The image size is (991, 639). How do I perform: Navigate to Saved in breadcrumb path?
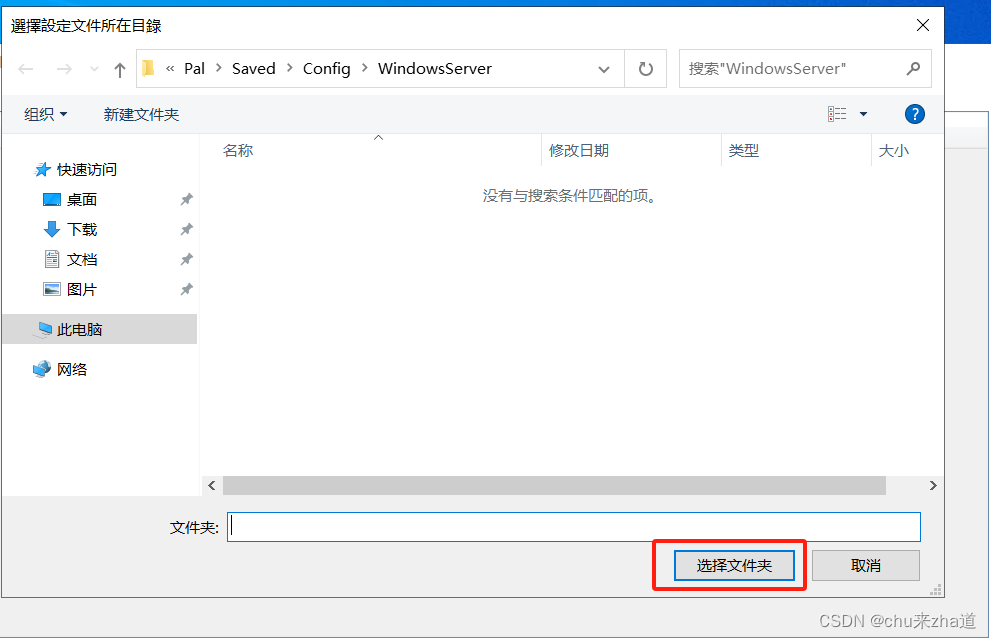[x=253, y=68]
